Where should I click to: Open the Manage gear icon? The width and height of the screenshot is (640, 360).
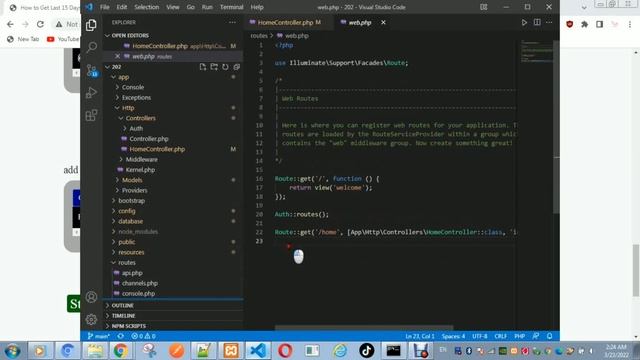tap(91, 319)
